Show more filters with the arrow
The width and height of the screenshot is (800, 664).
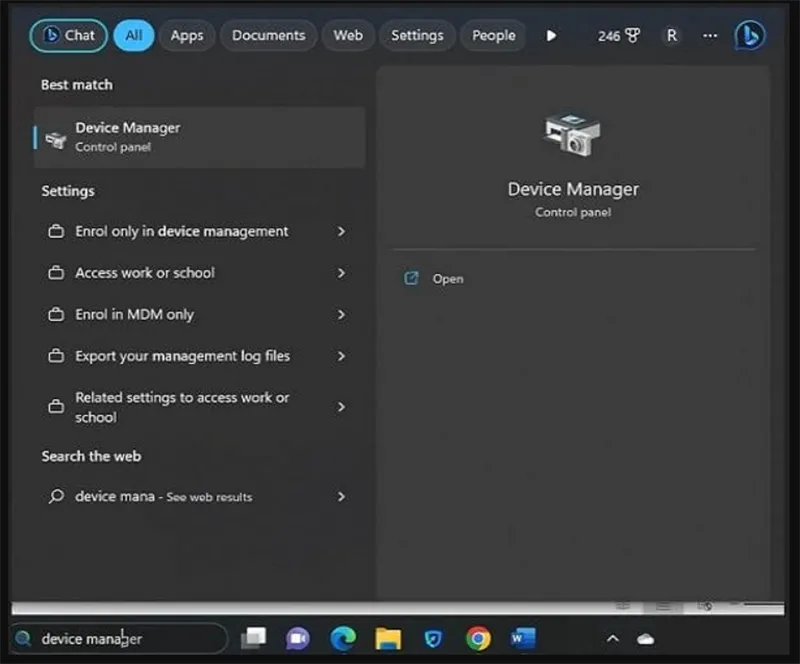[x=551, y=36]
